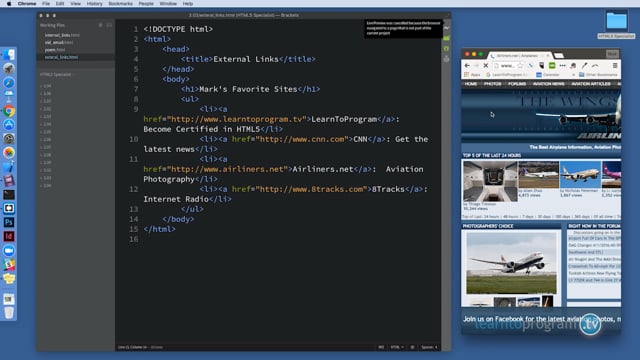The height and width of the screenshot is (360, 640).
Task: Open the Bookmarks menu
Action: click(x=120, y=4)
